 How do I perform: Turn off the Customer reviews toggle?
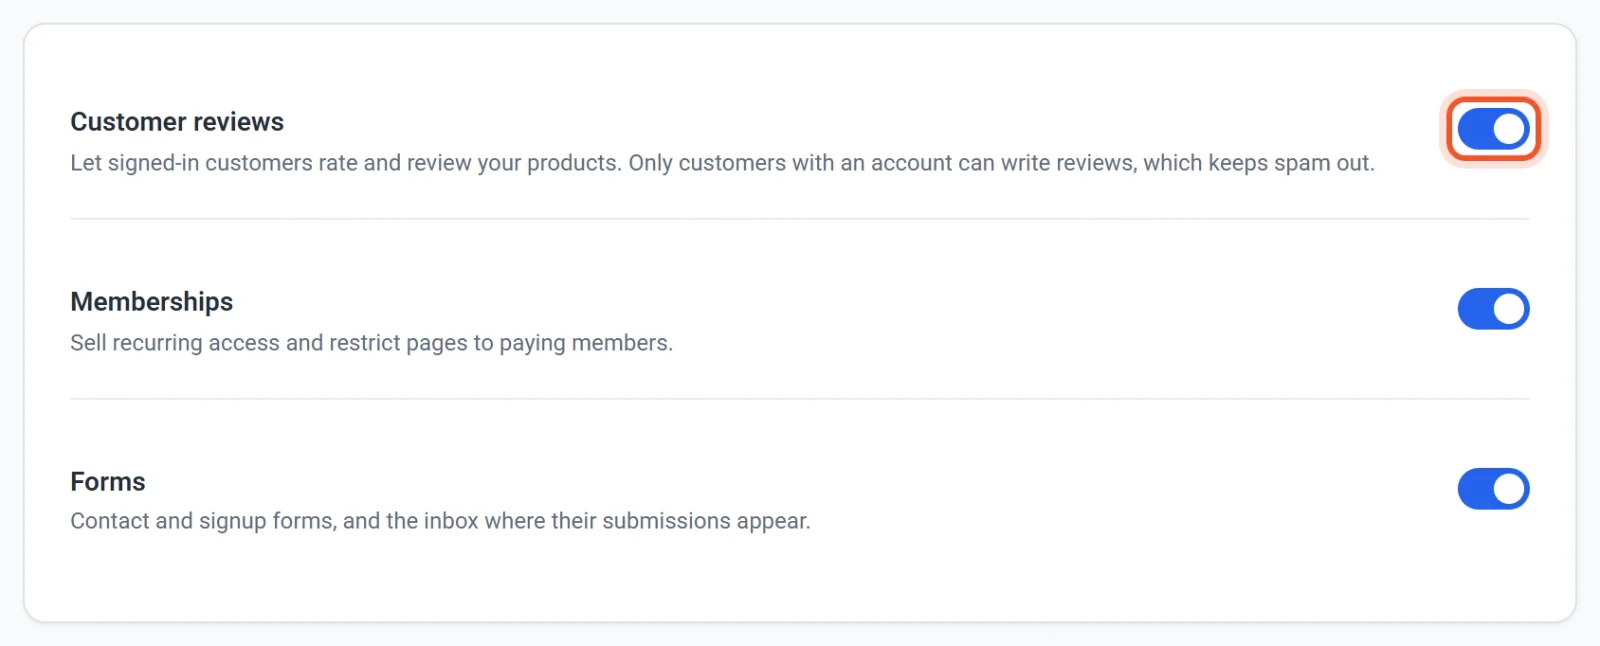click(1493, 129)
